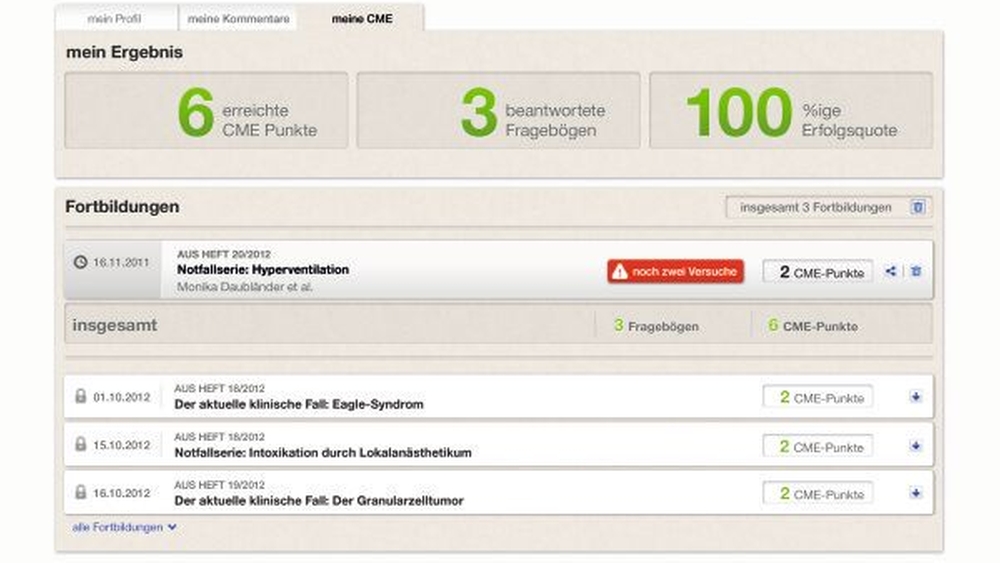The height and width of the screenshot is (563, 1000).
Task: Click the share icon in Hyperventilation row
Action: (x=891, y=272)
